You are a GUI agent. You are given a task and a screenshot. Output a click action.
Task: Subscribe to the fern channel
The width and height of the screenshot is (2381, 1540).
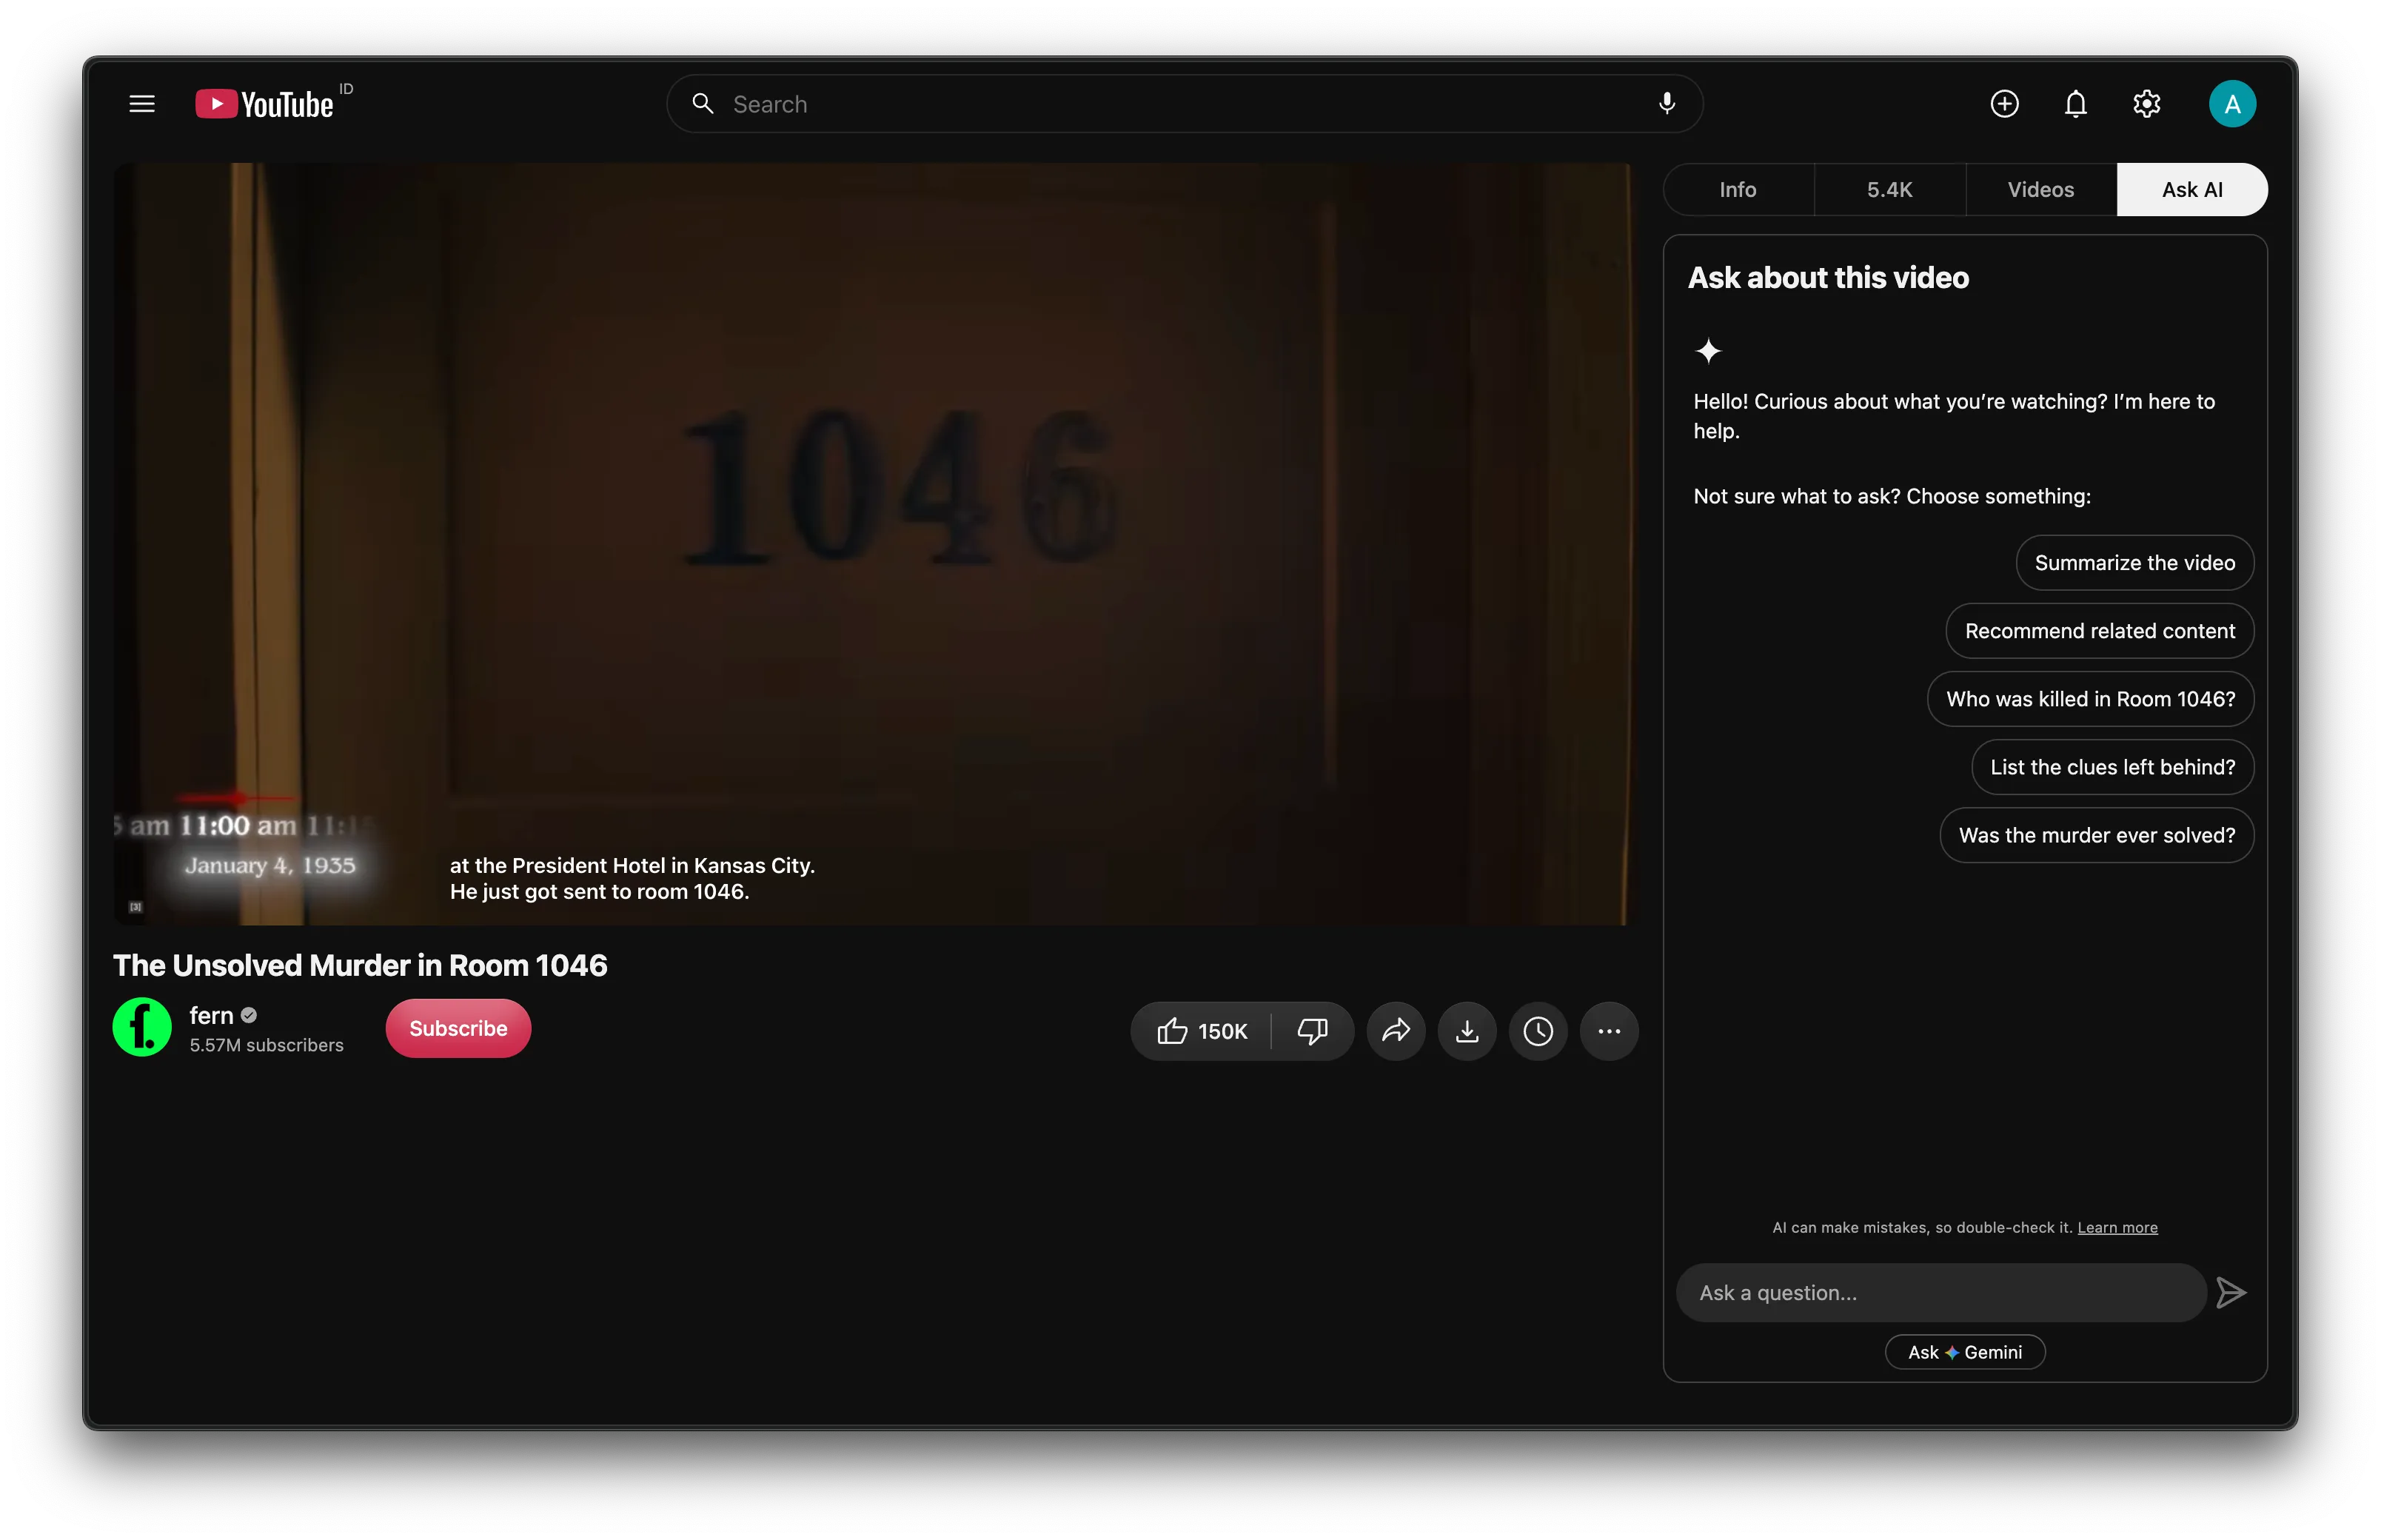click(x=458, y=1029)
